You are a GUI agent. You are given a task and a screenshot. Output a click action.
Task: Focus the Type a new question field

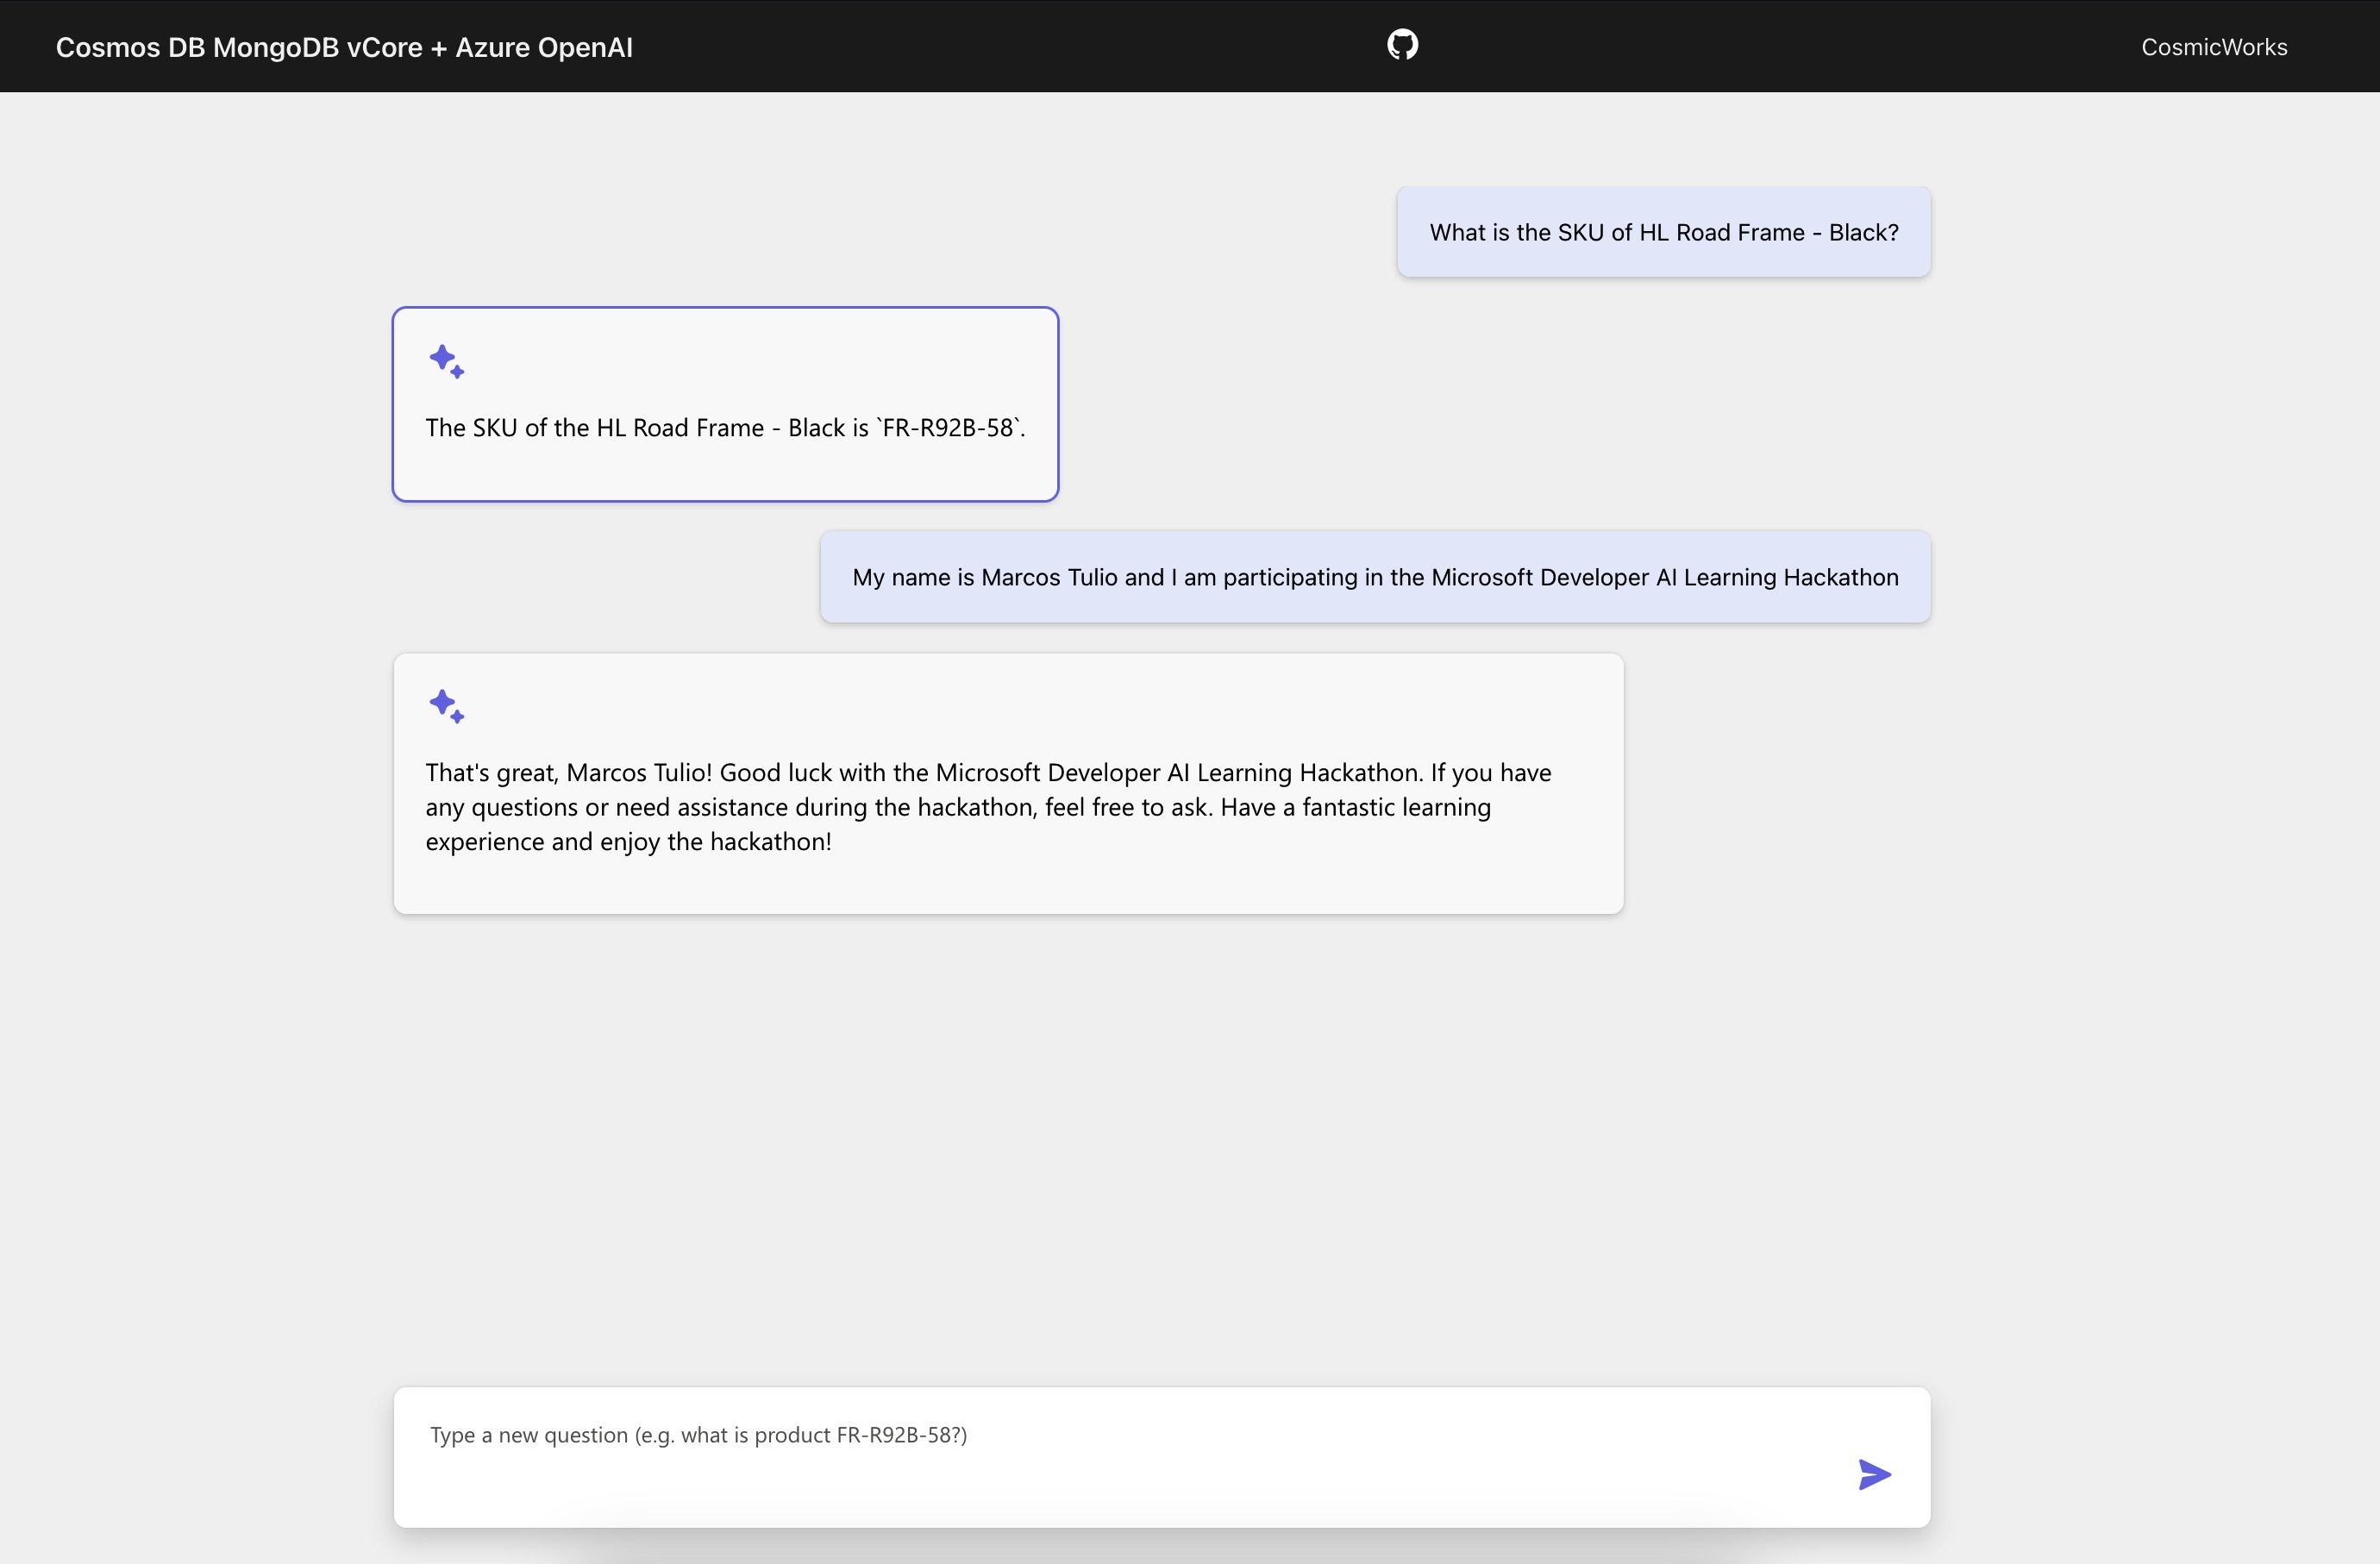coord(1000,1434)
